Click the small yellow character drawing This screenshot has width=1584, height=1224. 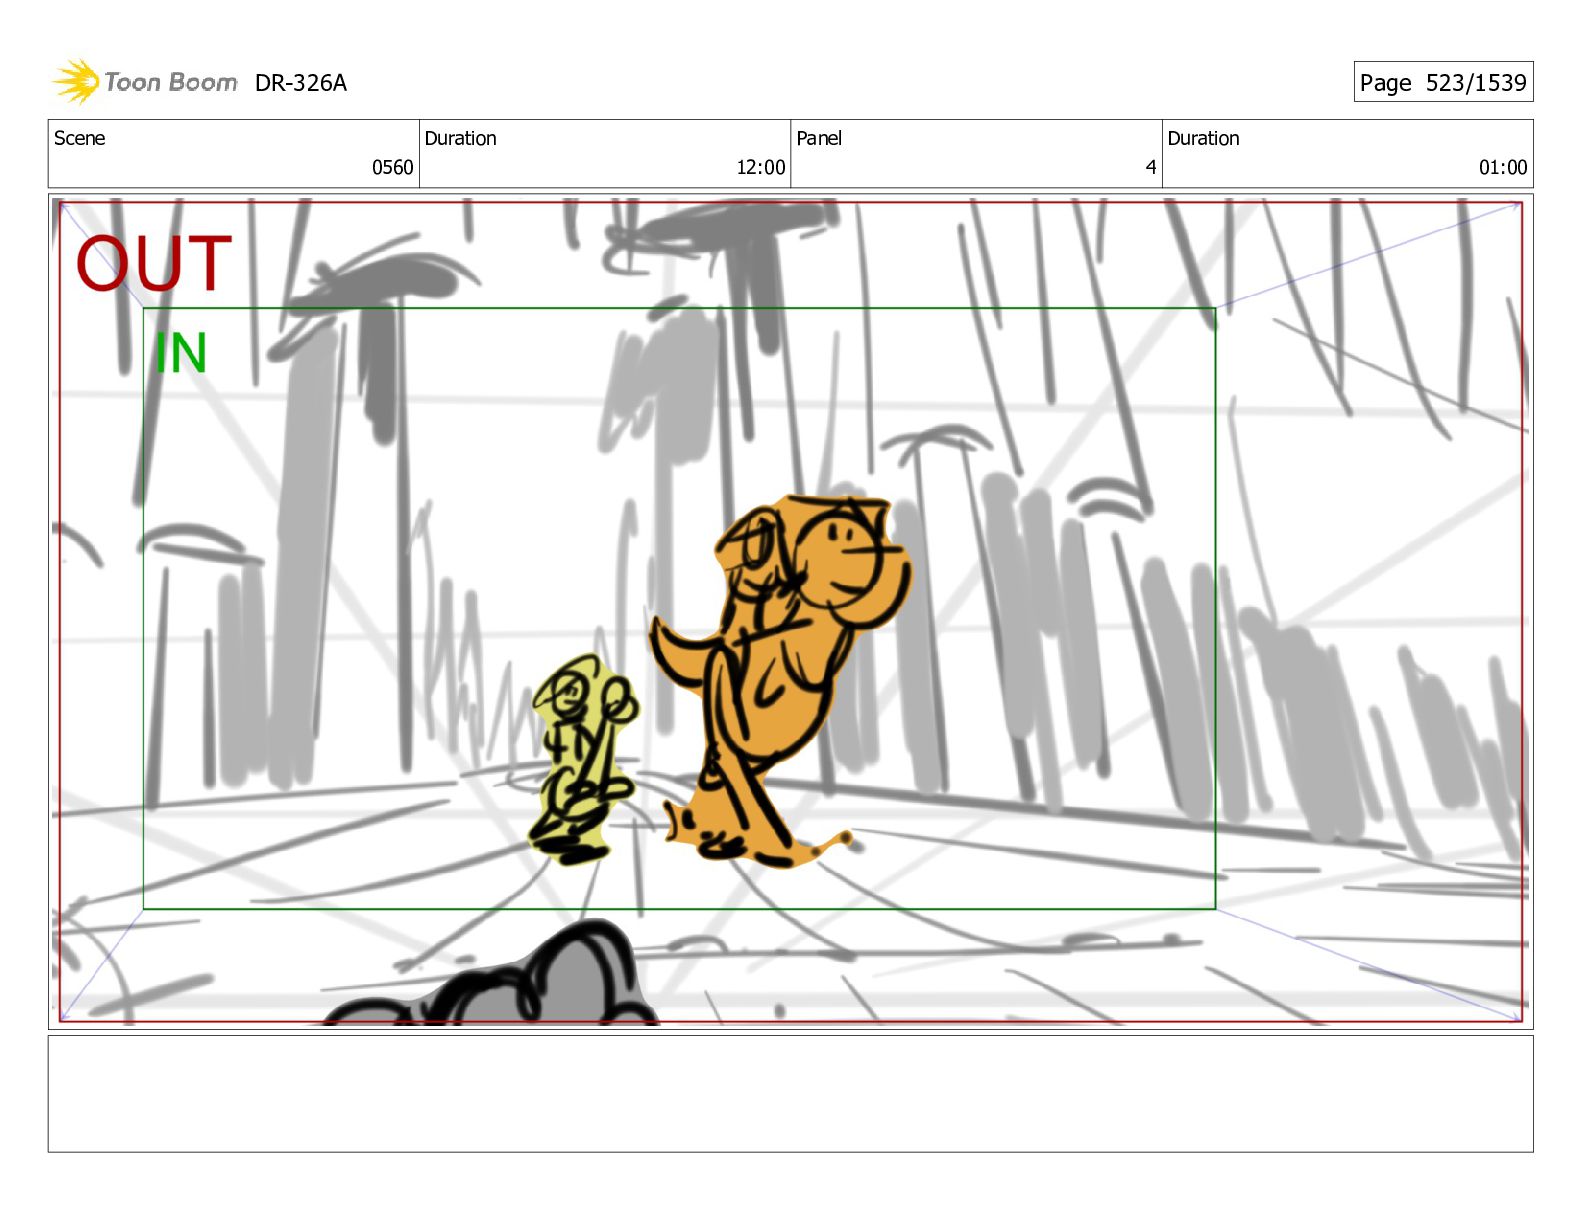click(x=583, y=760)
